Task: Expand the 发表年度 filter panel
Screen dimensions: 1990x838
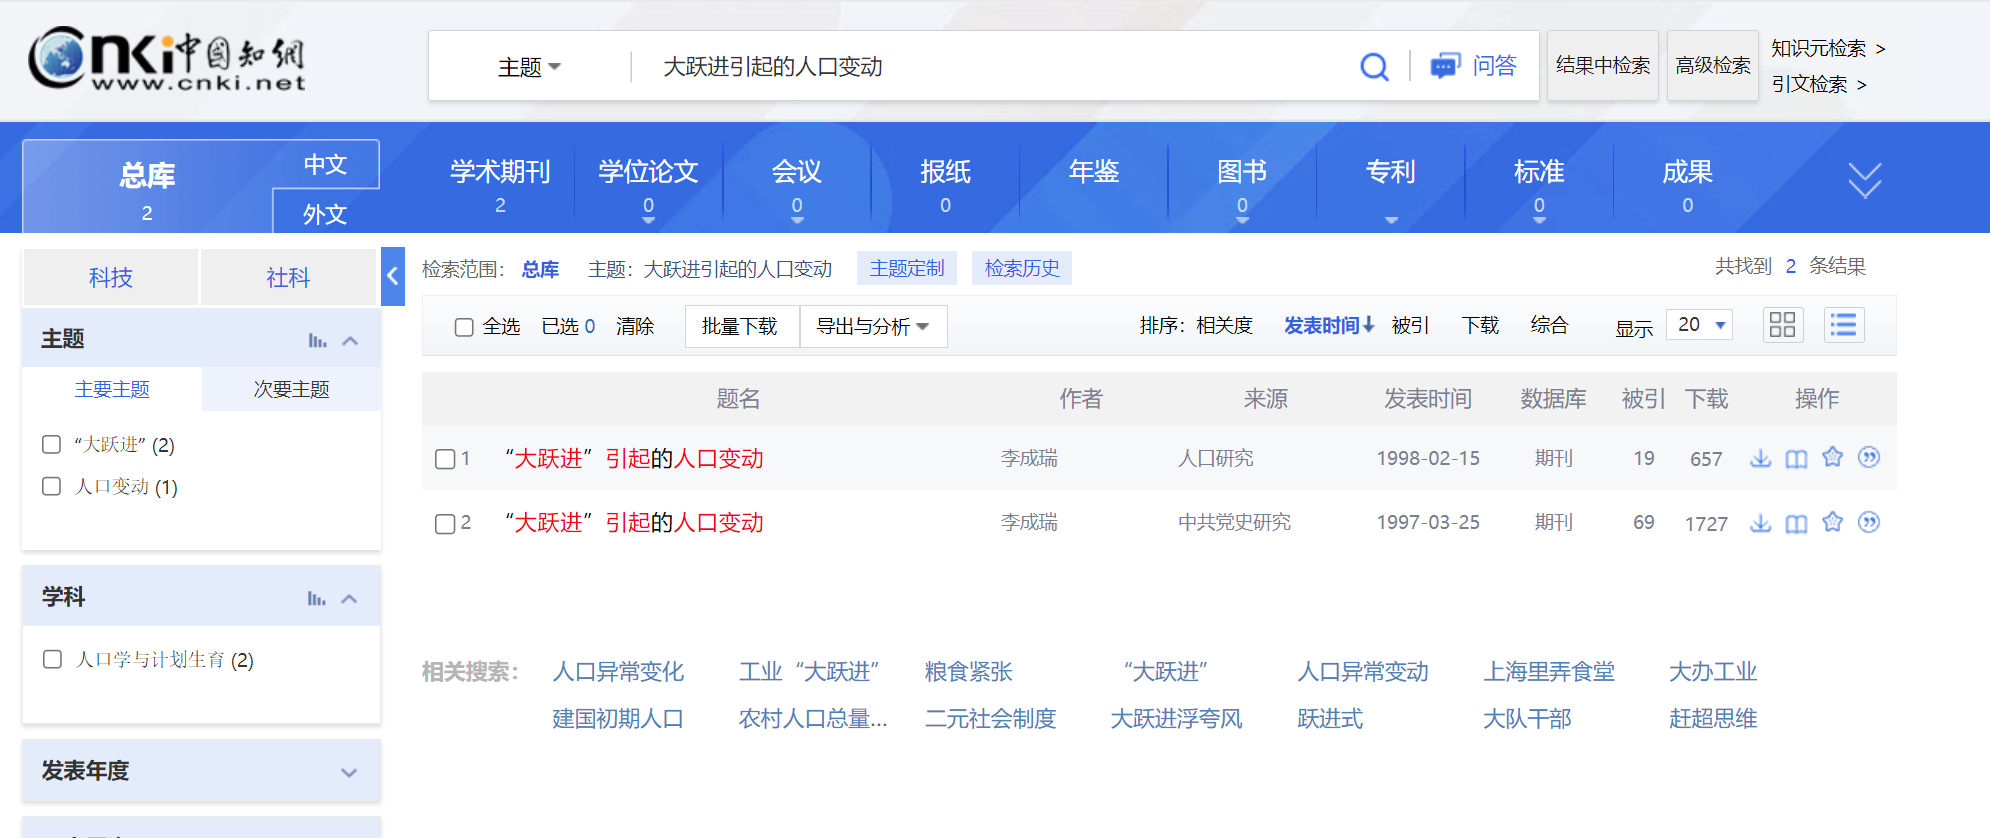Action: click(x=349, y=772)
